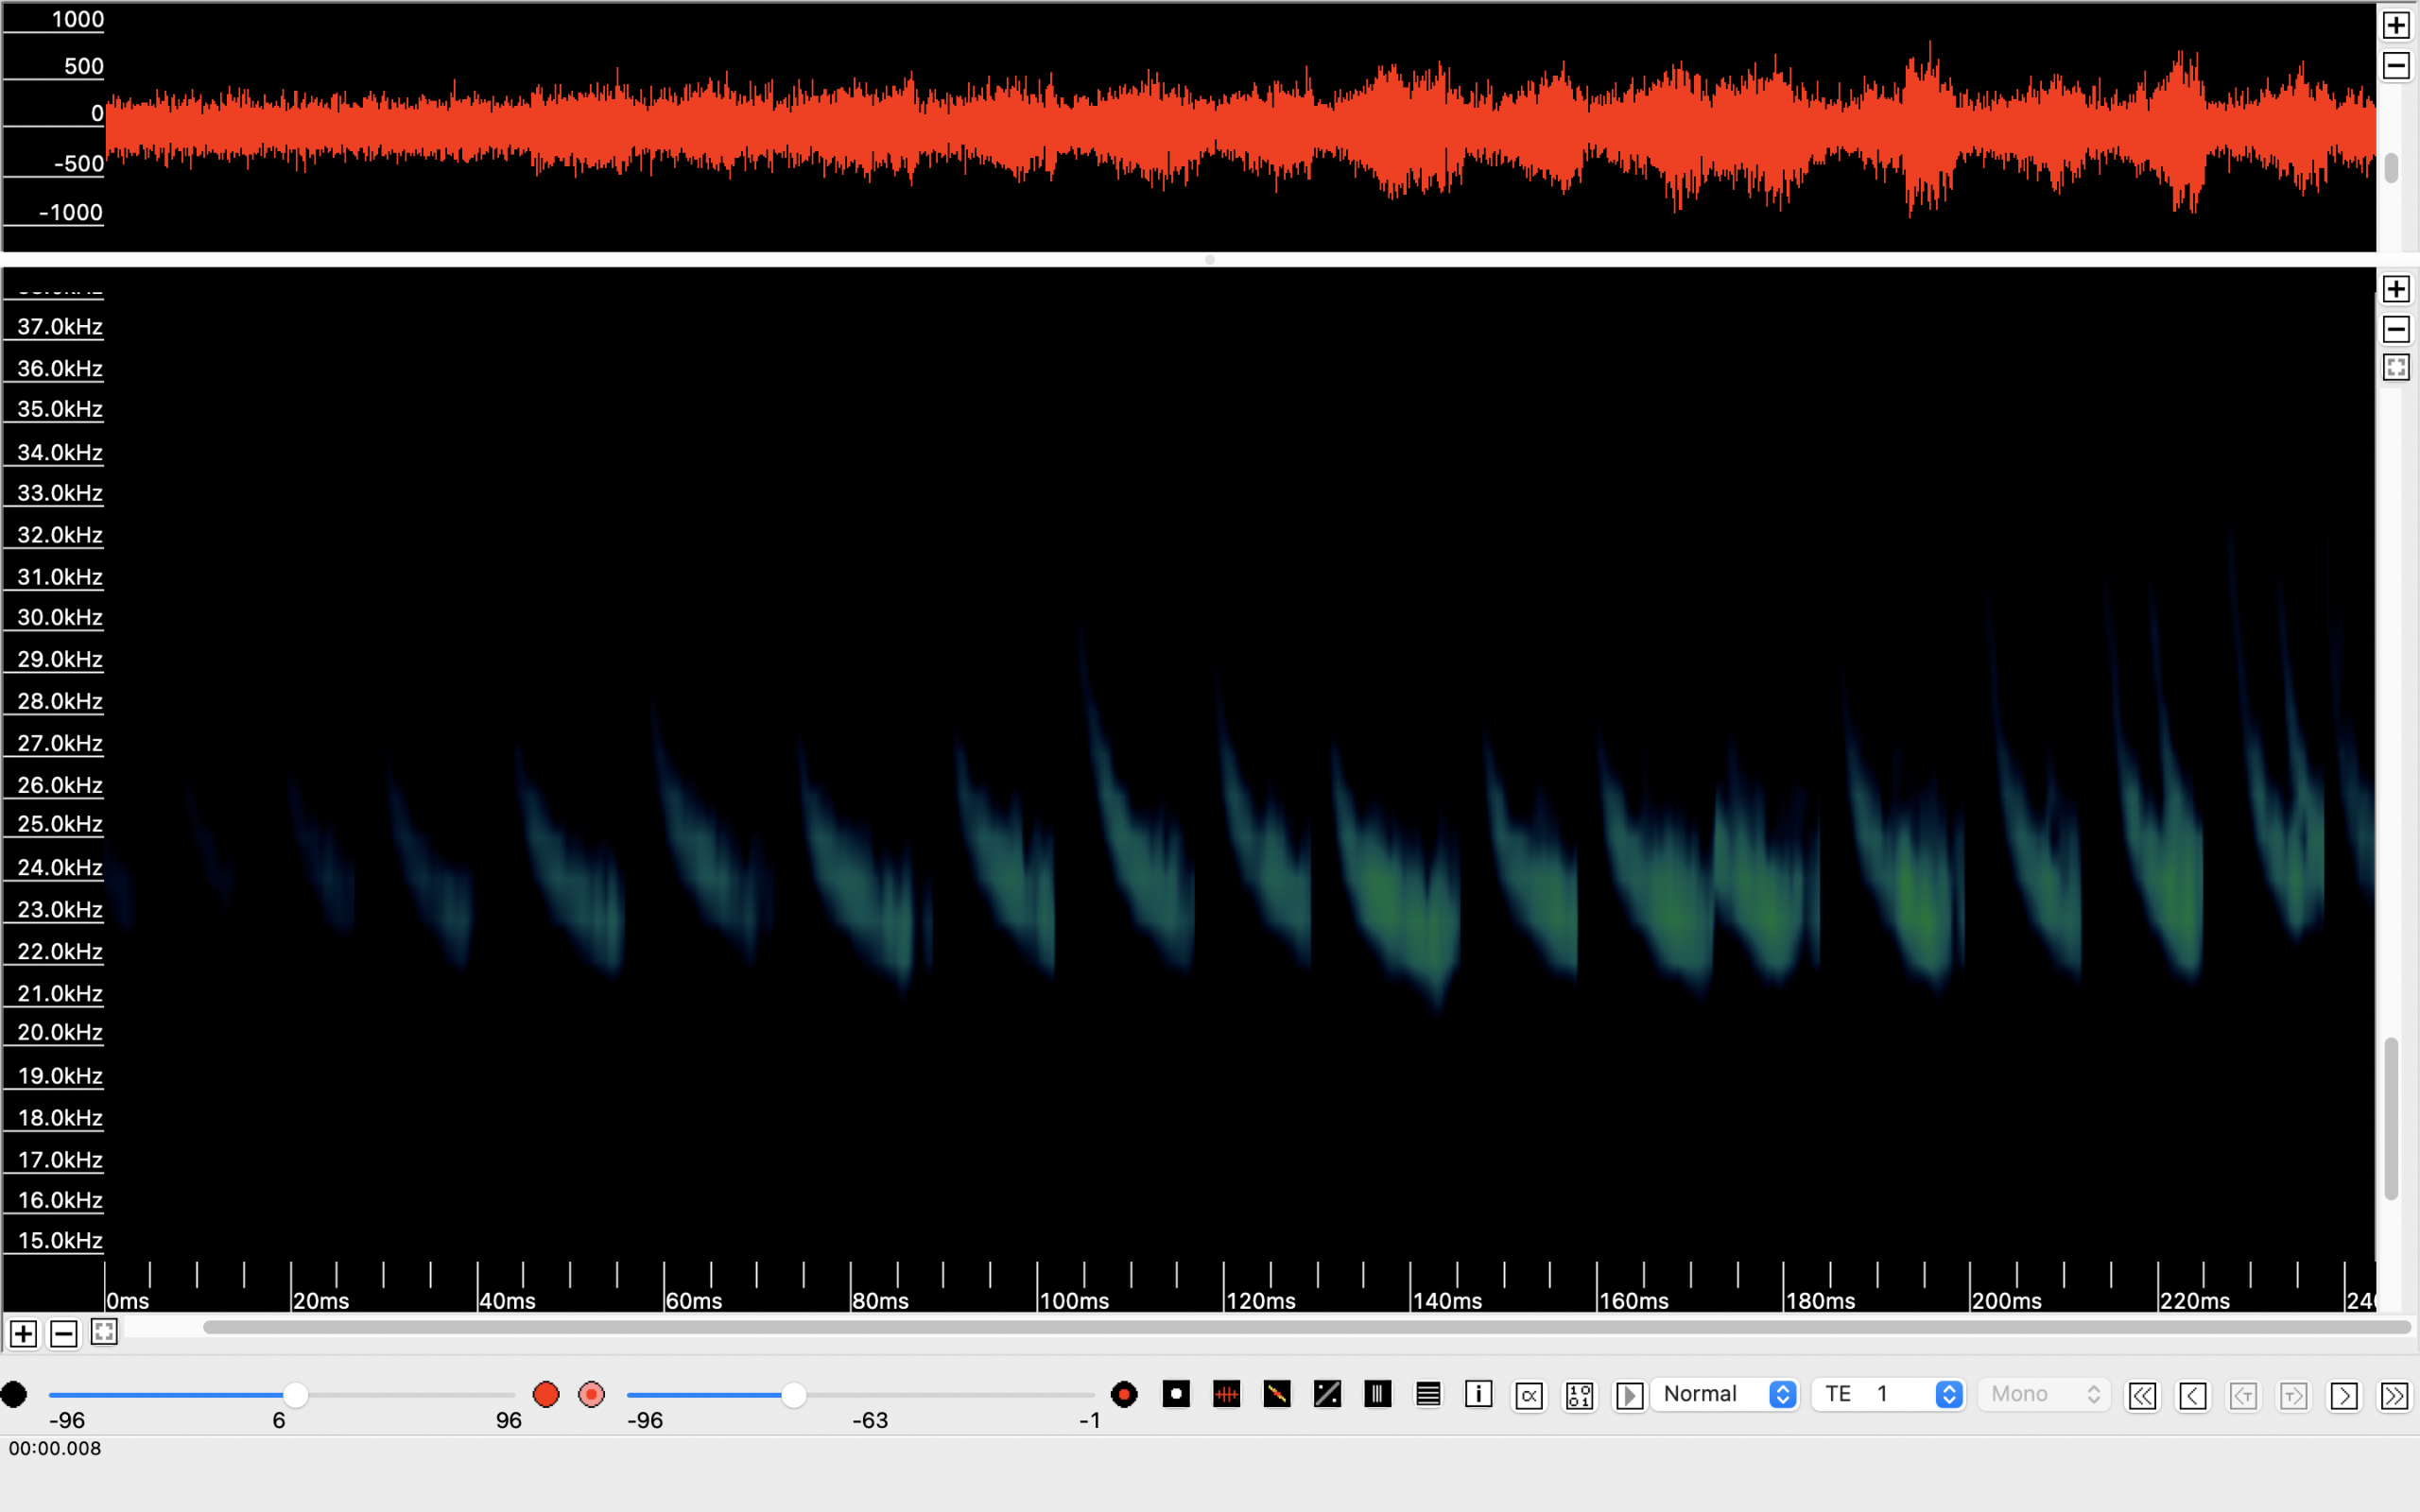Click the spectrogram view icon
The width and height of the screenshot is (2420, 1512).
coord(1277,1394)
